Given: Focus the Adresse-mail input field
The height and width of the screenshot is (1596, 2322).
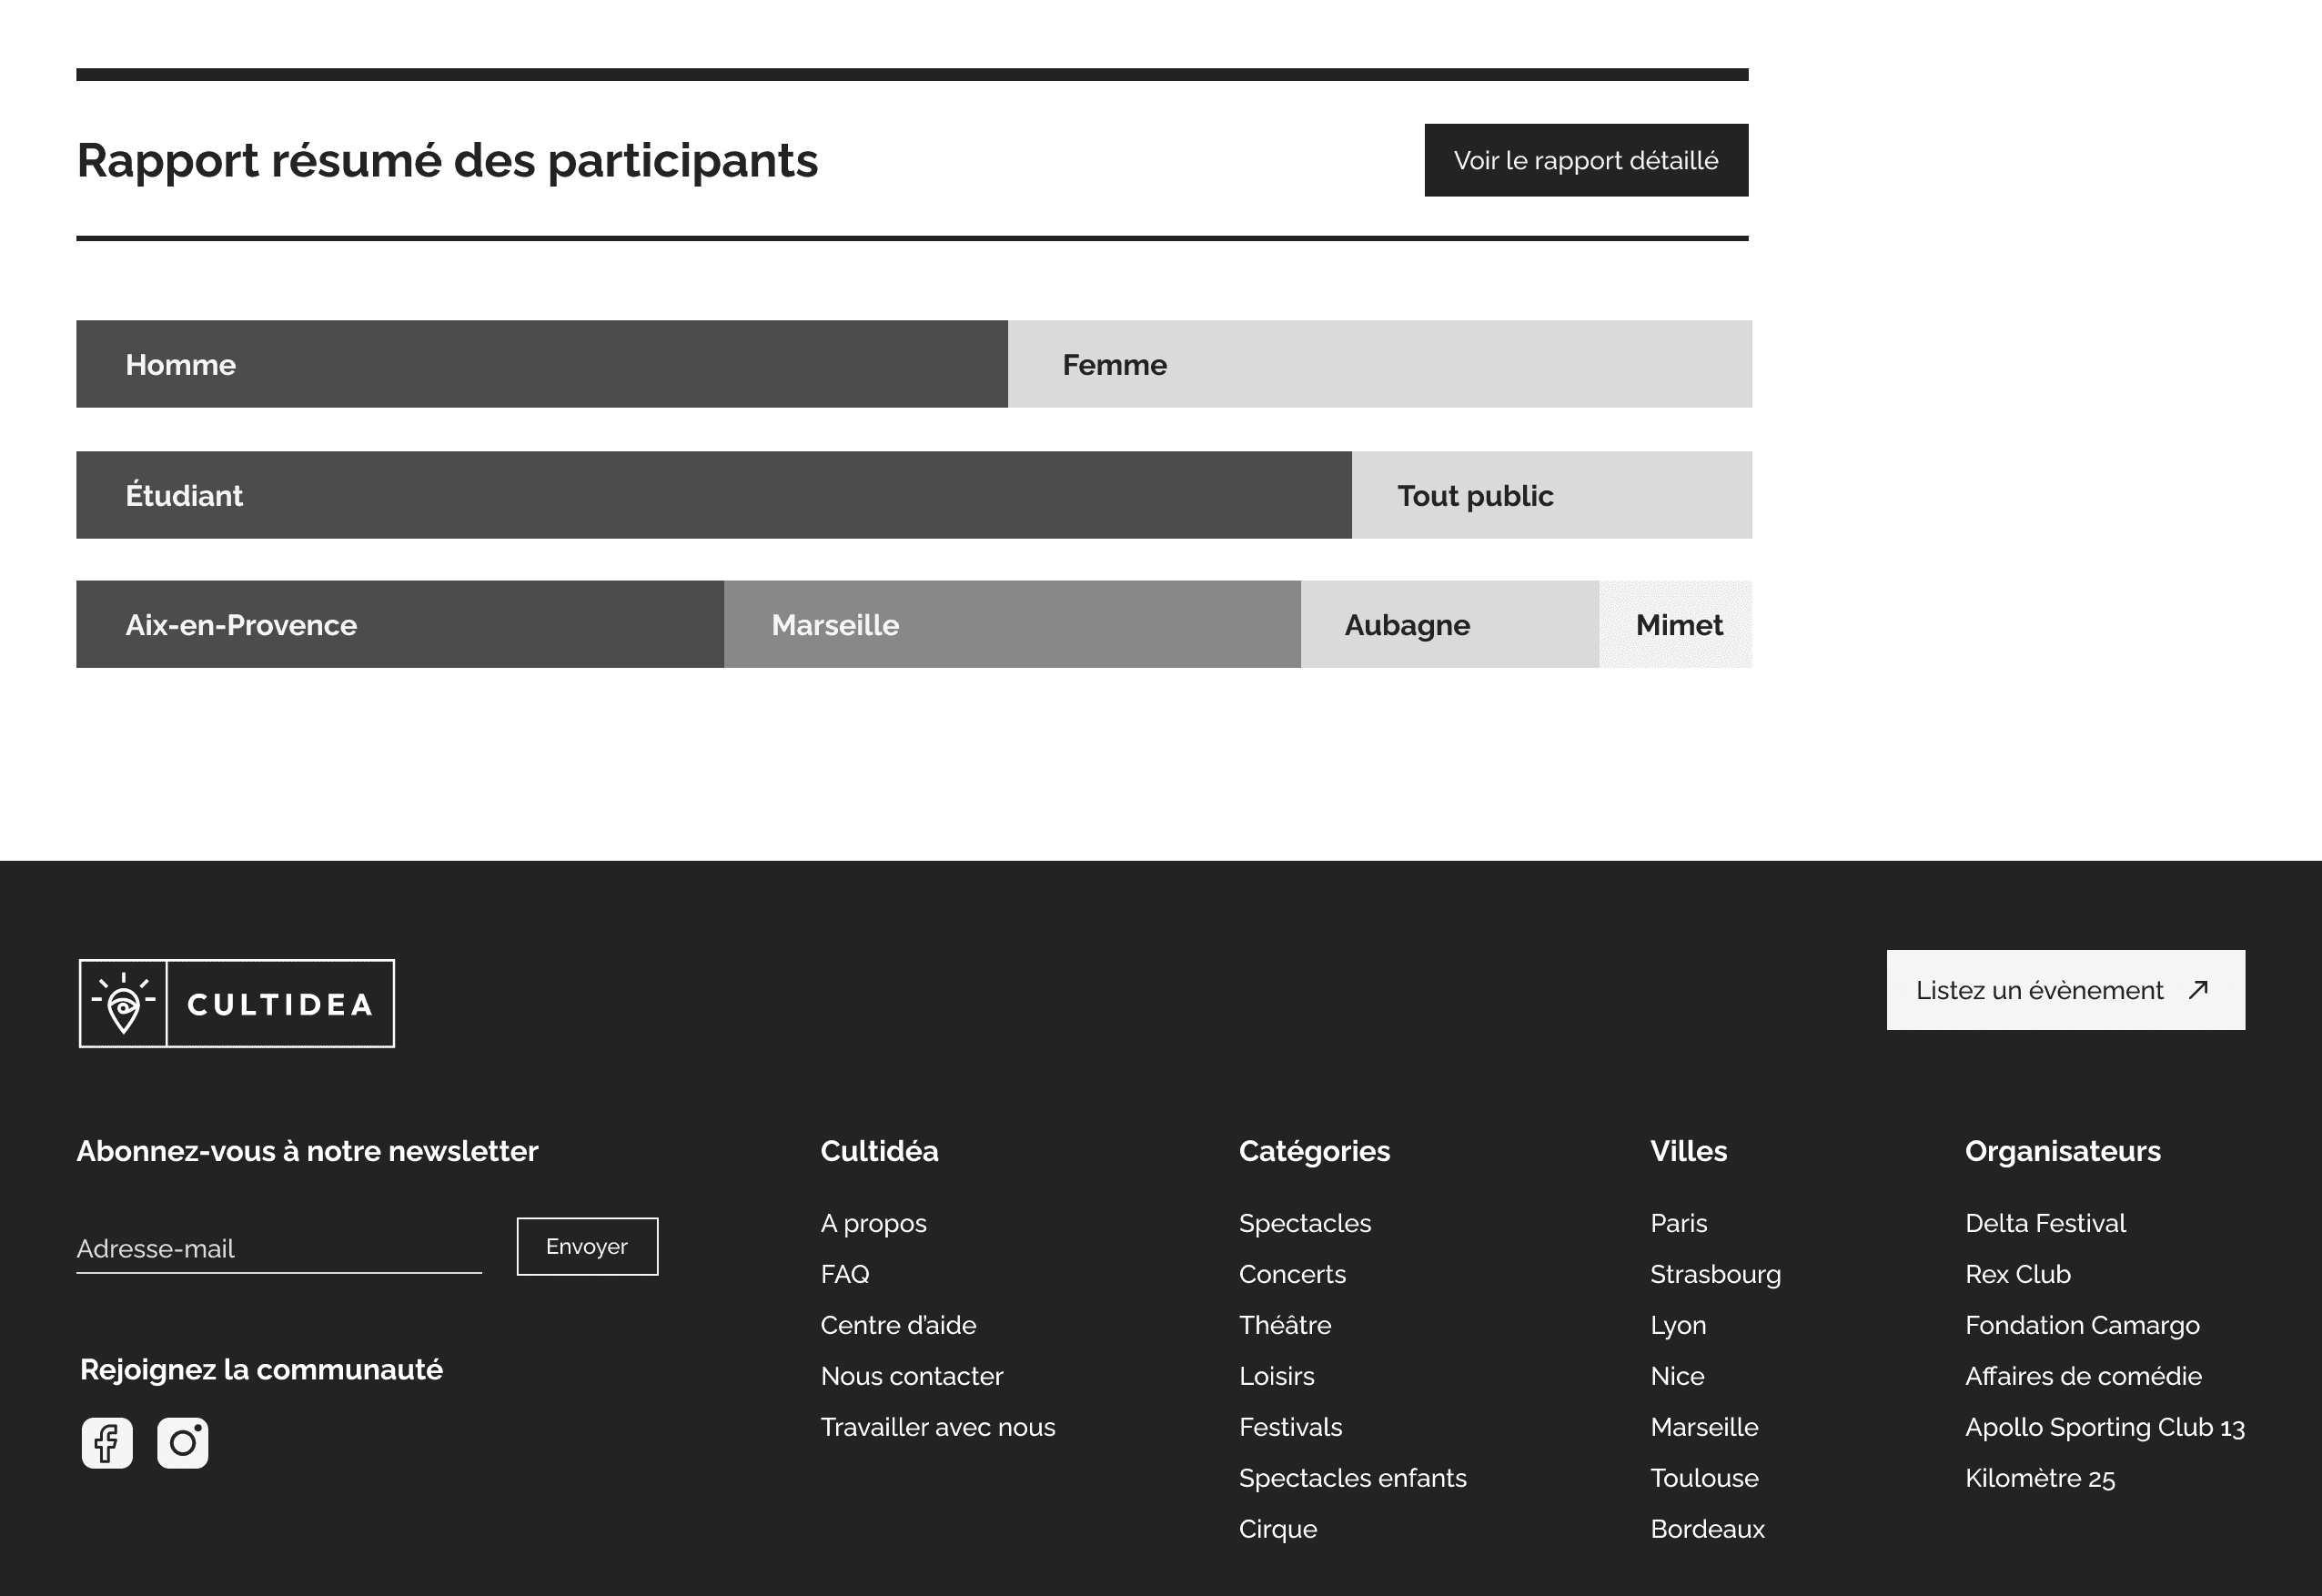Looking at the screenshot, I should (278, 1249).
